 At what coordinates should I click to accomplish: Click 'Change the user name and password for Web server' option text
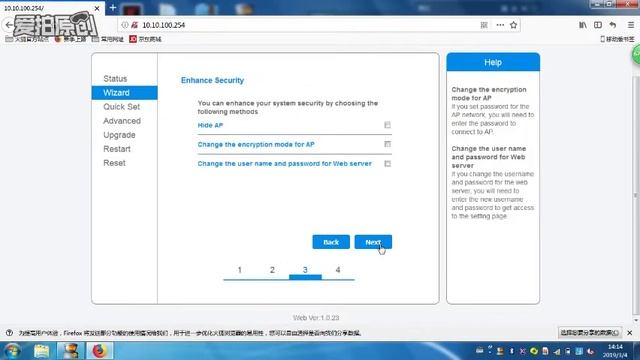click(284, 164)
